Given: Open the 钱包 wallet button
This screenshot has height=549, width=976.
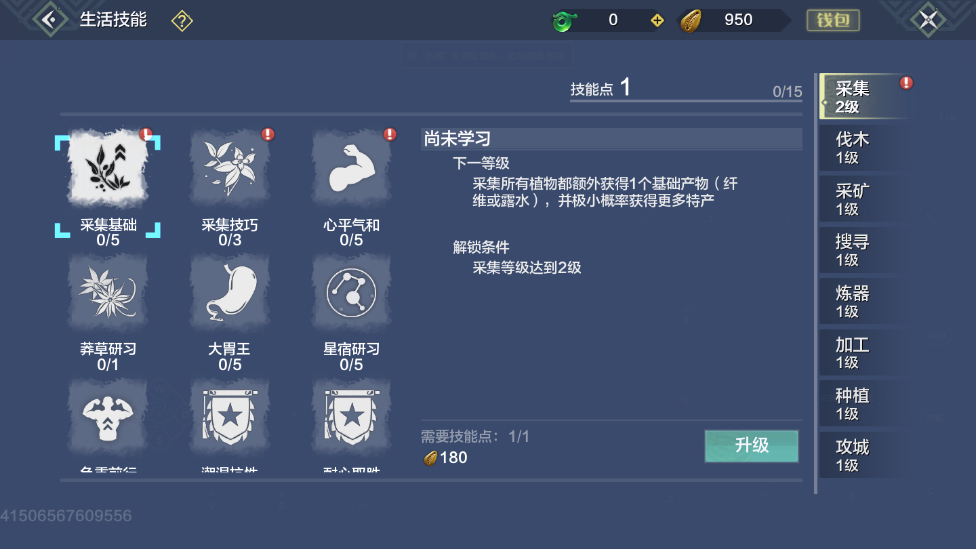Looking at the screenshot, I should point(833,20).
